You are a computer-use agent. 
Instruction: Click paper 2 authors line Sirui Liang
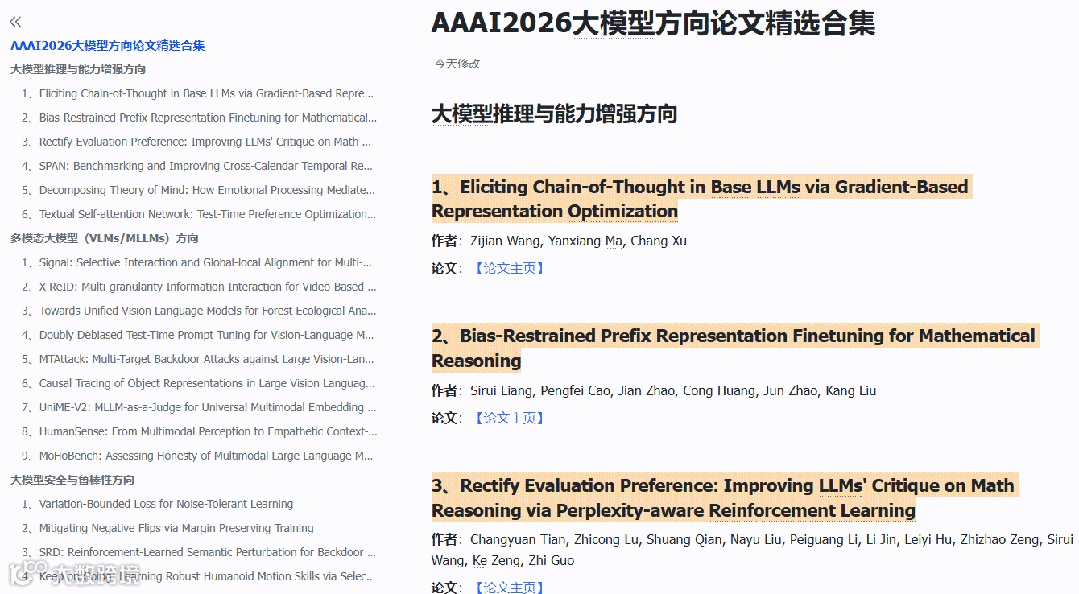(654, 391)
